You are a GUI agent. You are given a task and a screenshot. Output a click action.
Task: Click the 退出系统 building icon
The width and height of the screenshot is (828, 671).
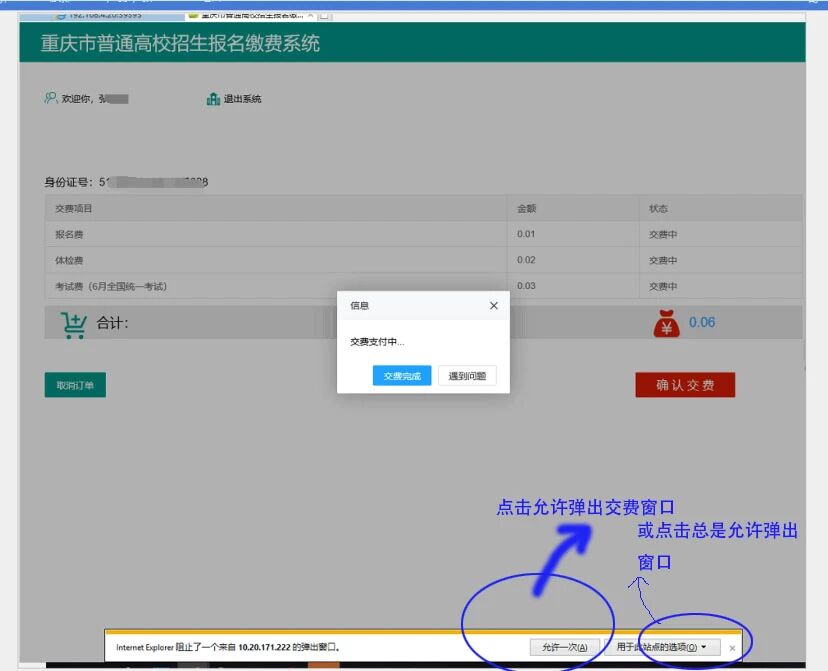[213, 99]
